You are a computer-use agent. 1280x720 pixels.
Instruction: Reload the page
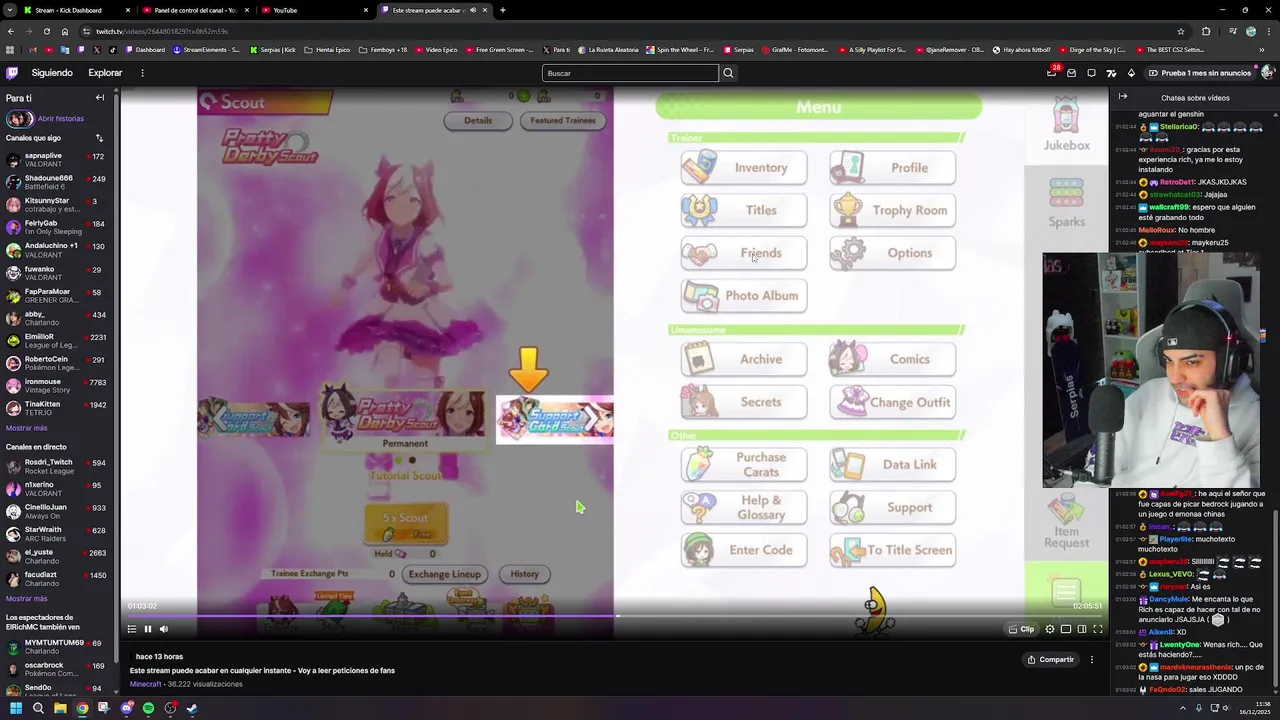point(47,31)
